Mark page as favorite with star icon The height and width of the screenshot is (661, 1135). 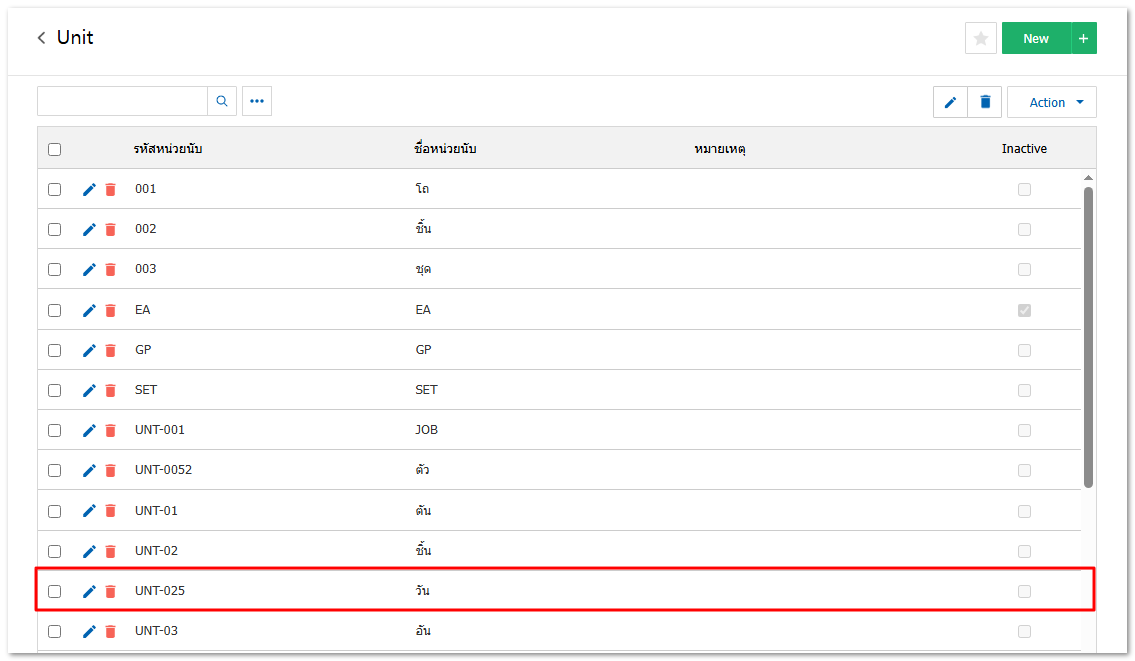980,38
